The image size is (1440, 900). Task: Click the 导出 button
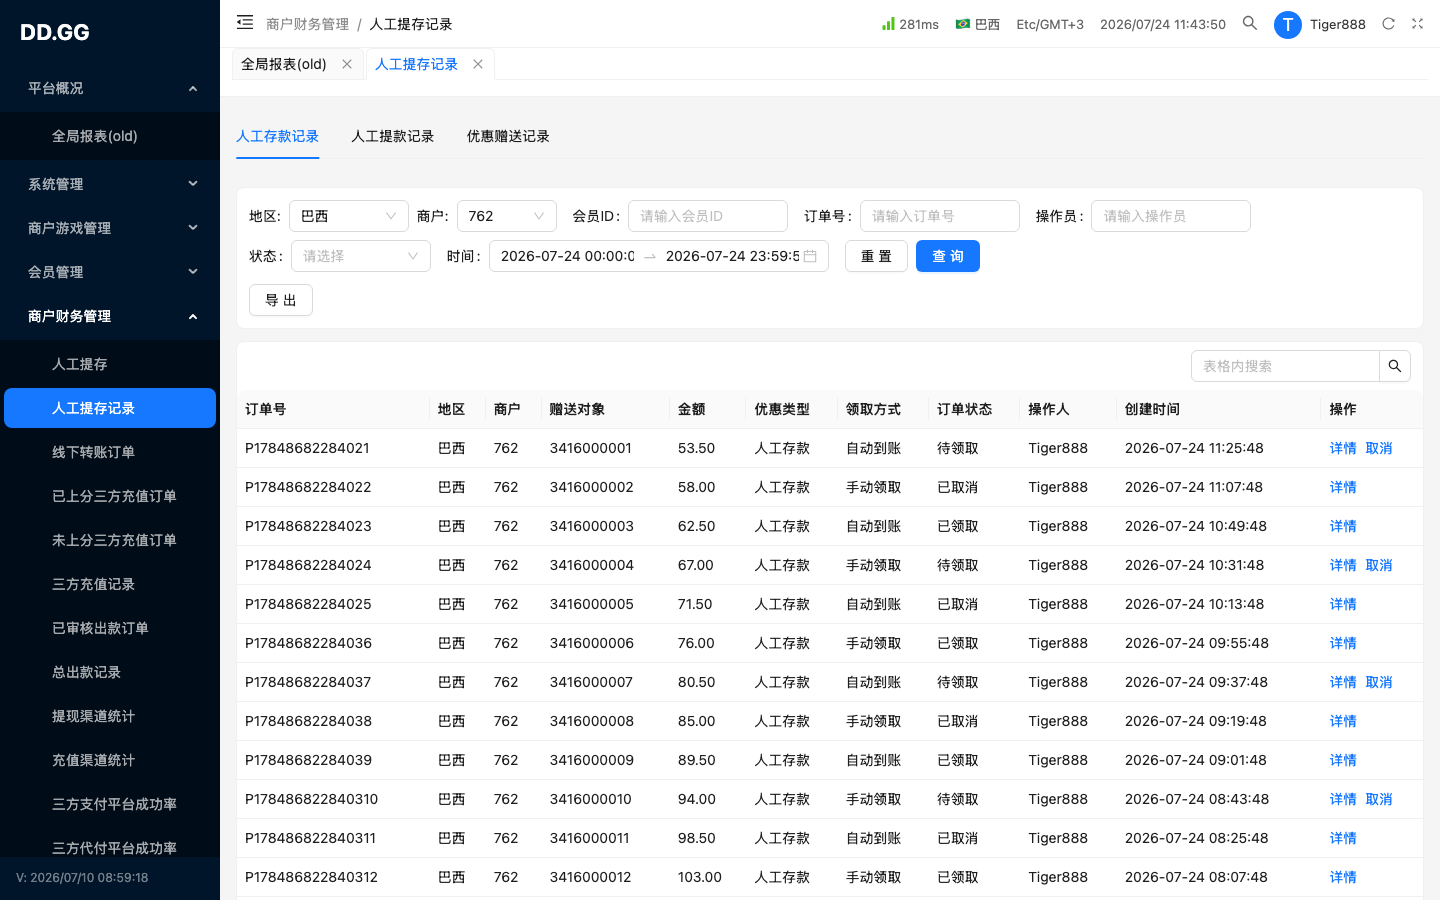[x=281, y=300]
